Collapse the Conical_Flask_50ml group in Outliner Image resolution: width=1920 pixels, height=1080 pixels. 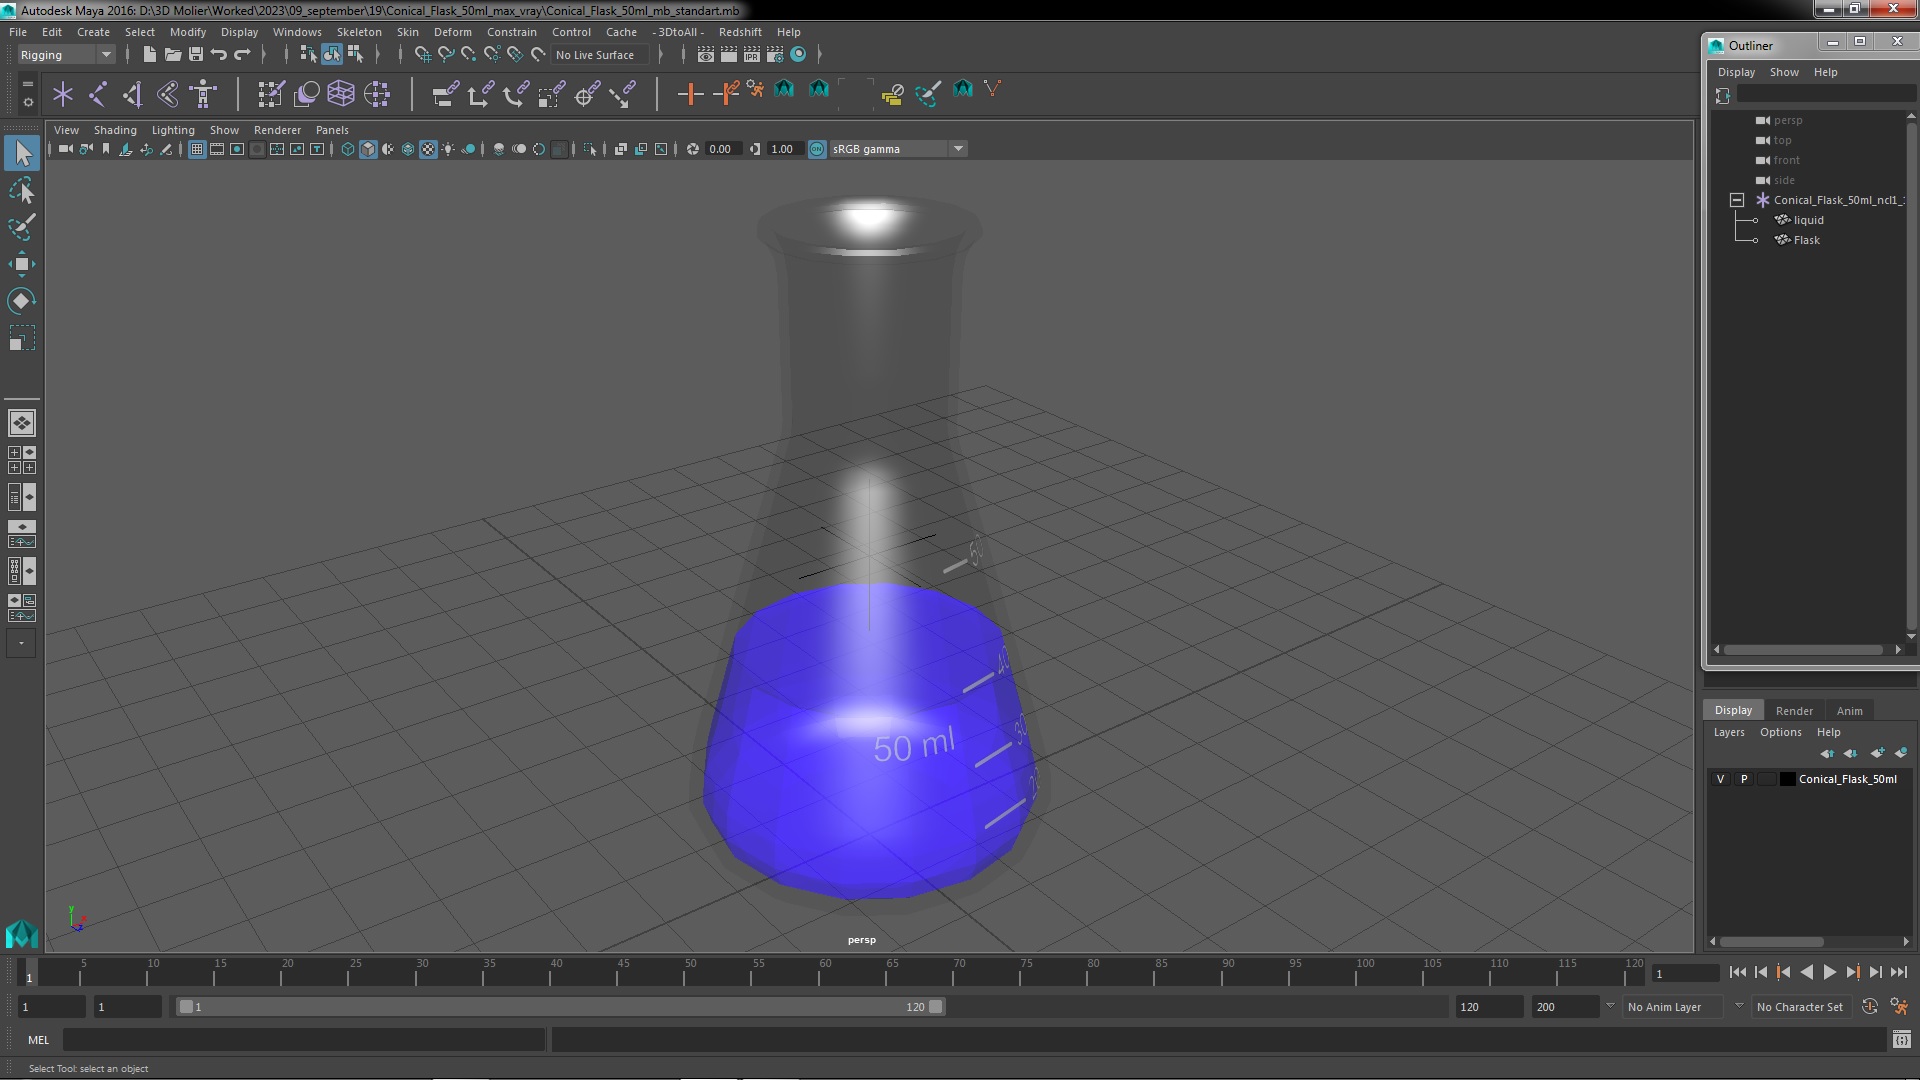coord(1737,200)
